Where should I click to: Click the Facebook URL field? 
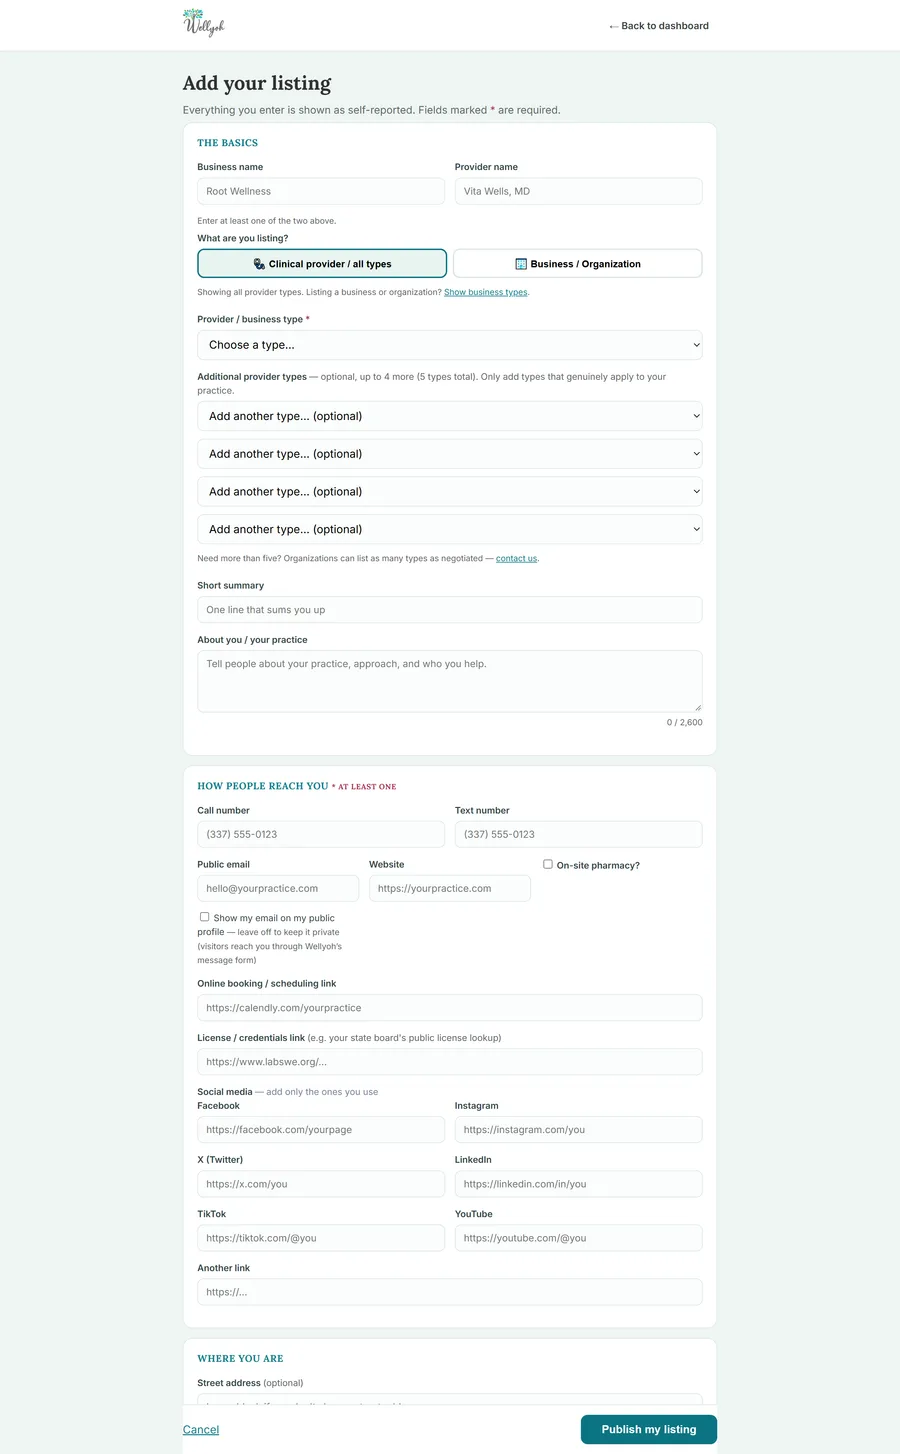tap(321, 1130)
